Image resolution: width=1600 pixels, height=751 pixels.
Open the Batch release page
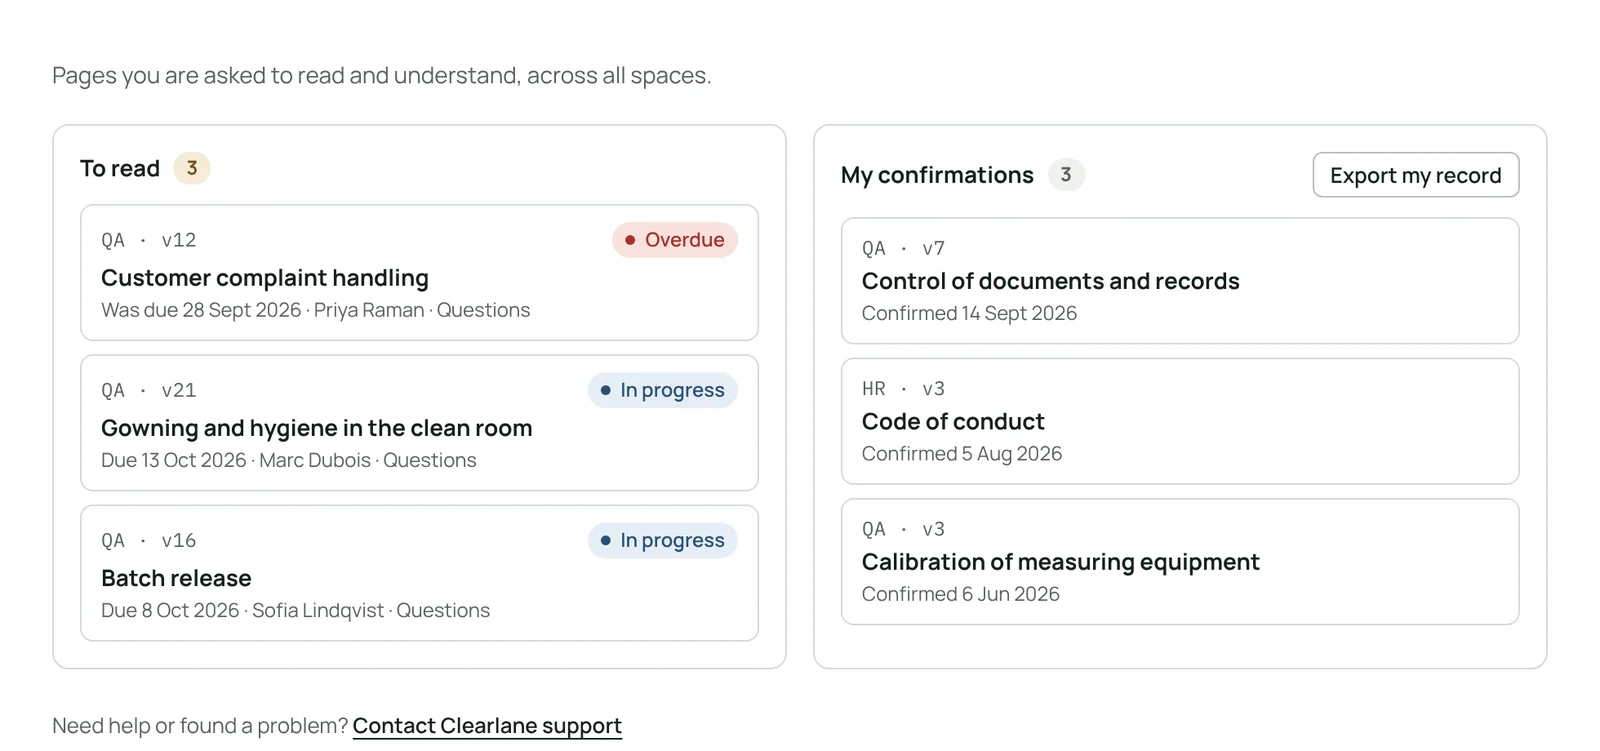[x=176, y=578]
